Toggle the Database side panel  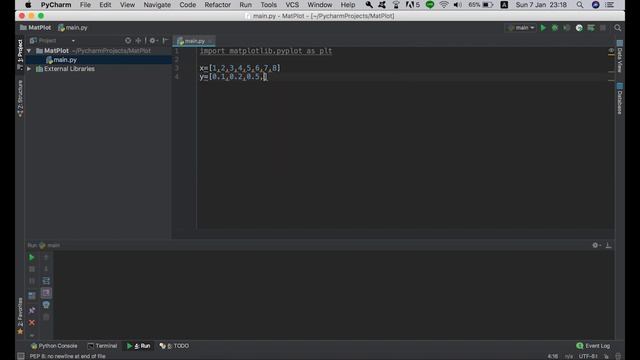pos(620,98)
